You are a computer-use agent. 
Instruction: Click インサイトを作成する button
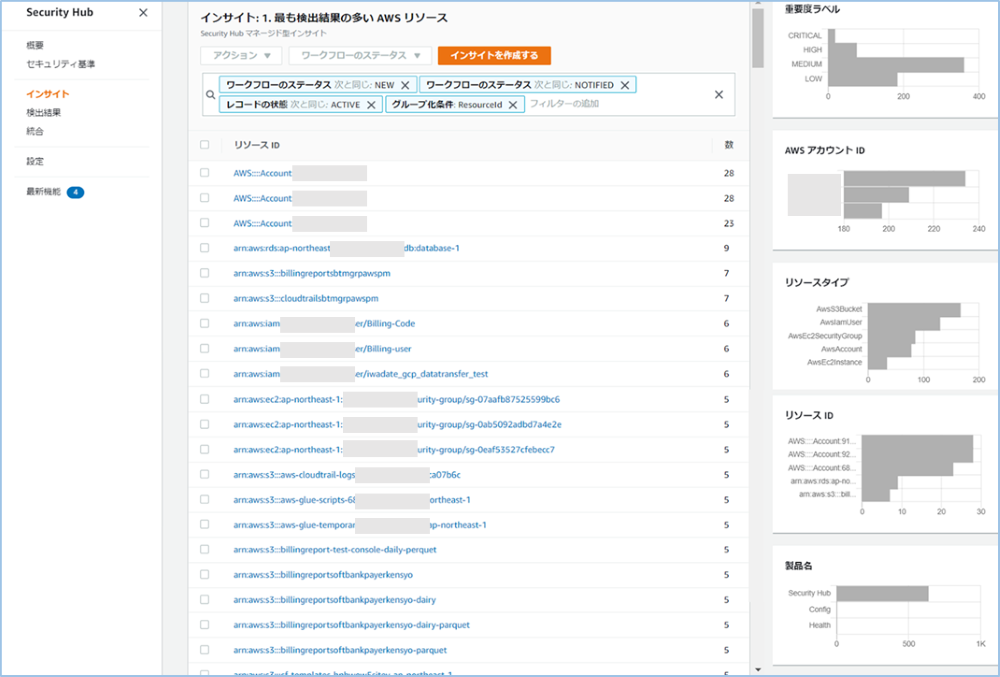pyautogui.click(x=494, y=55)
